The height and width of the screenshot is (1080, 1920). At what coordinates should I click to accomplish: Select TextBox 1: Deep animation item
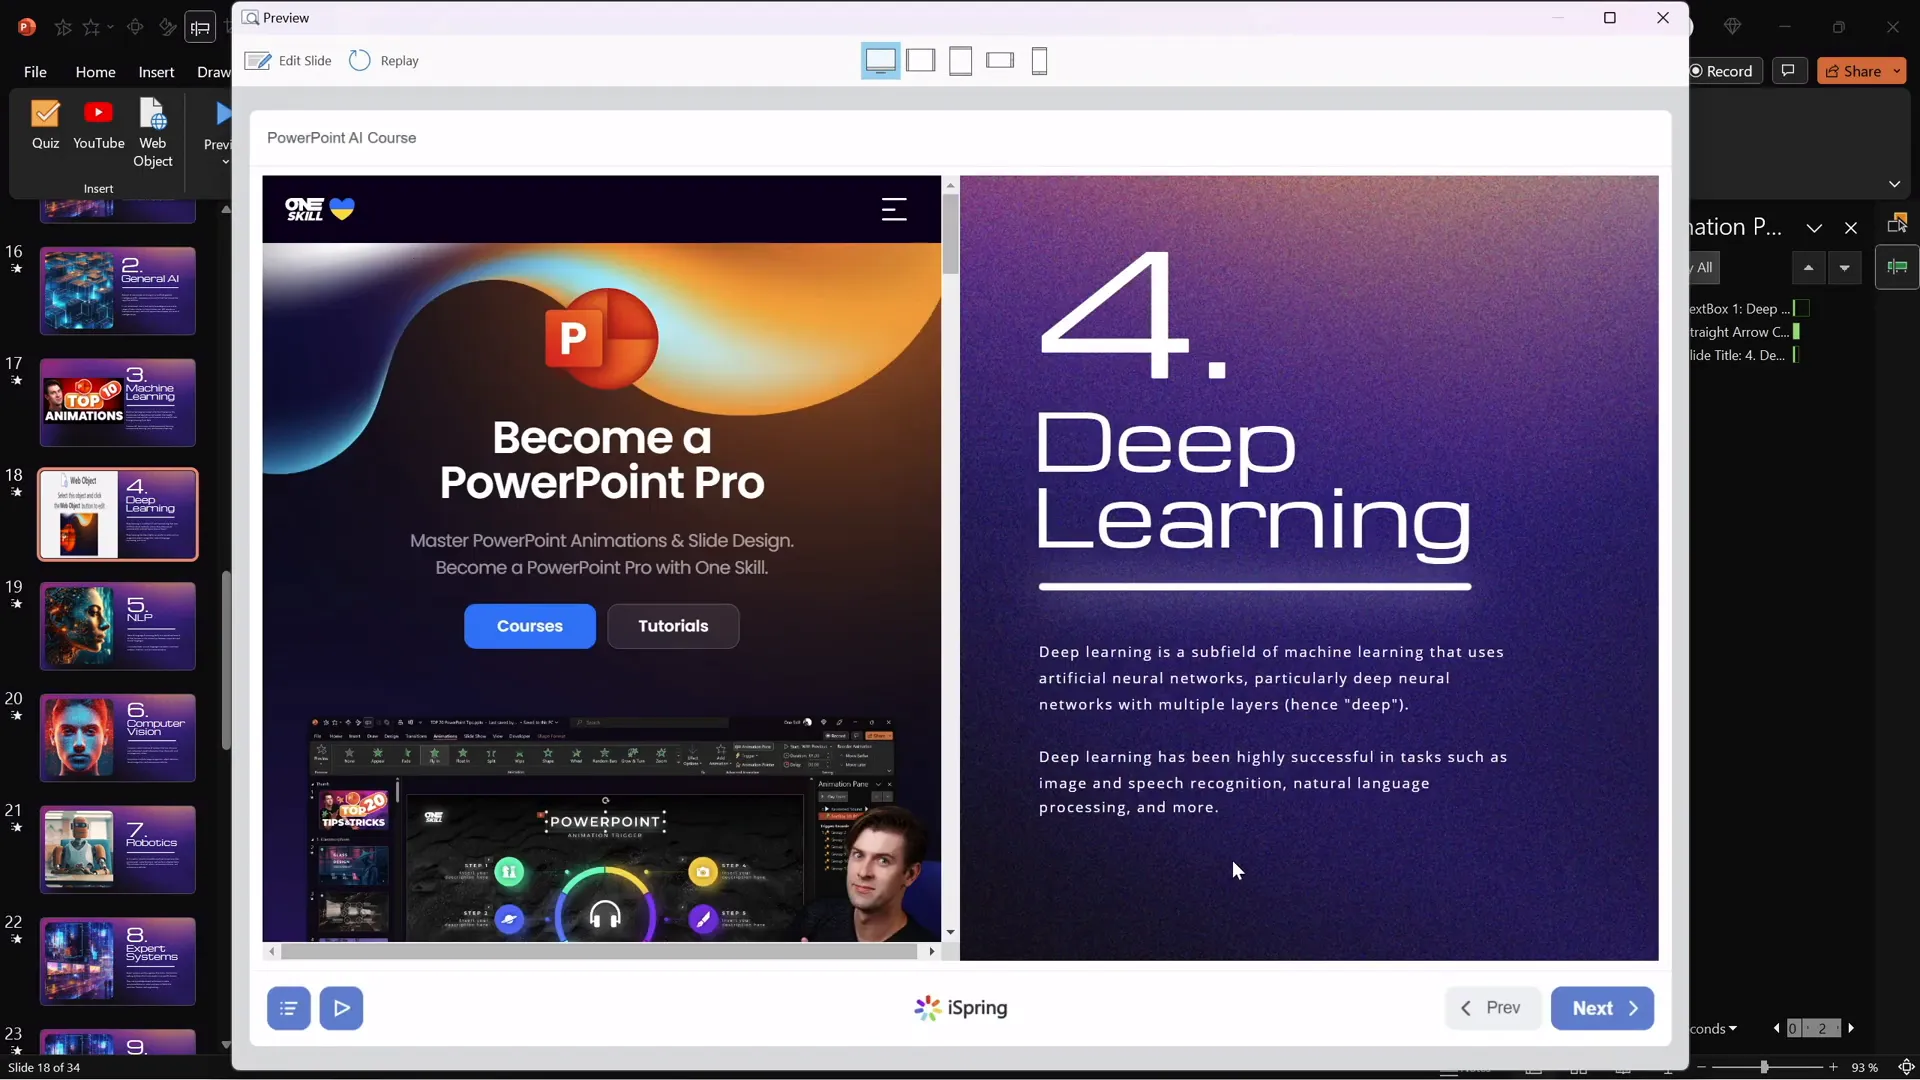[1750, 309]
